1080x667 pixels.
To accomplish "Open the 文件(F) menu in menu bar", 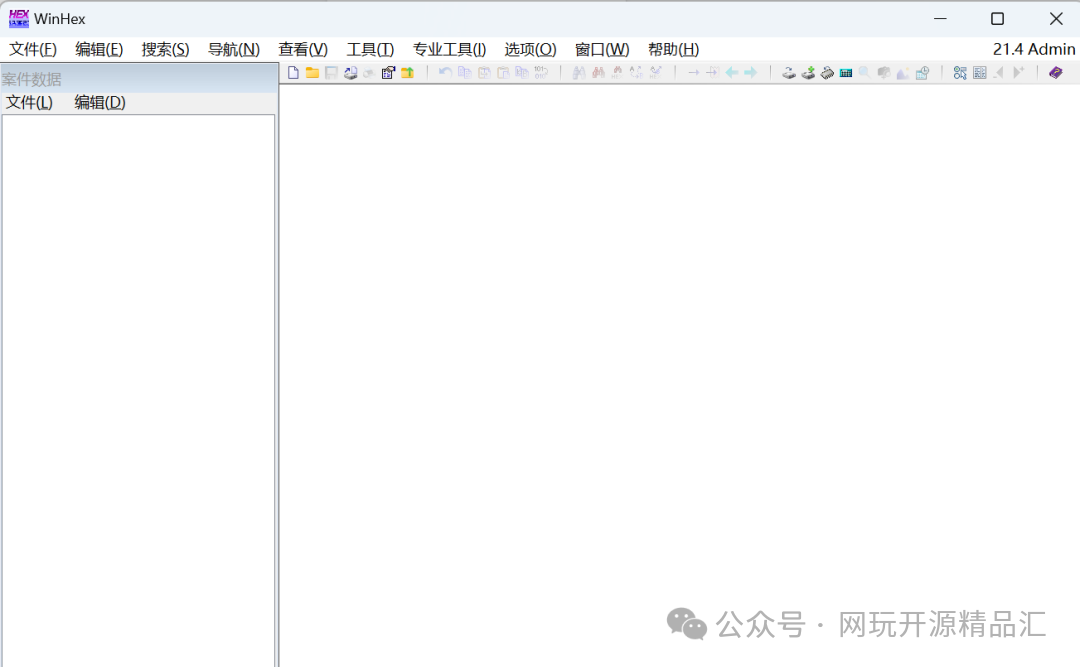I will [33, 49].
